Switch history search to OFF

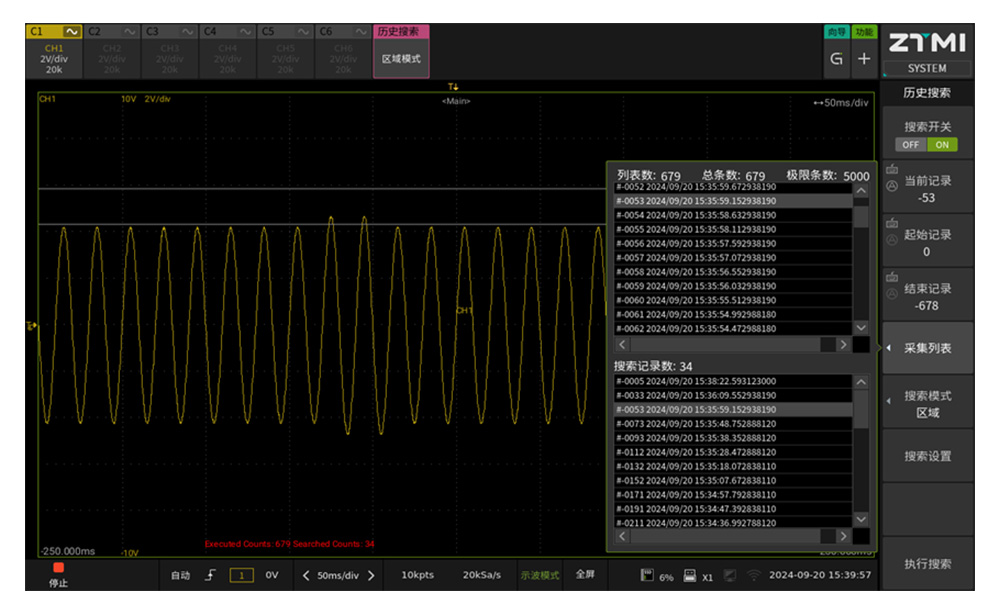(x=911, y=145)
